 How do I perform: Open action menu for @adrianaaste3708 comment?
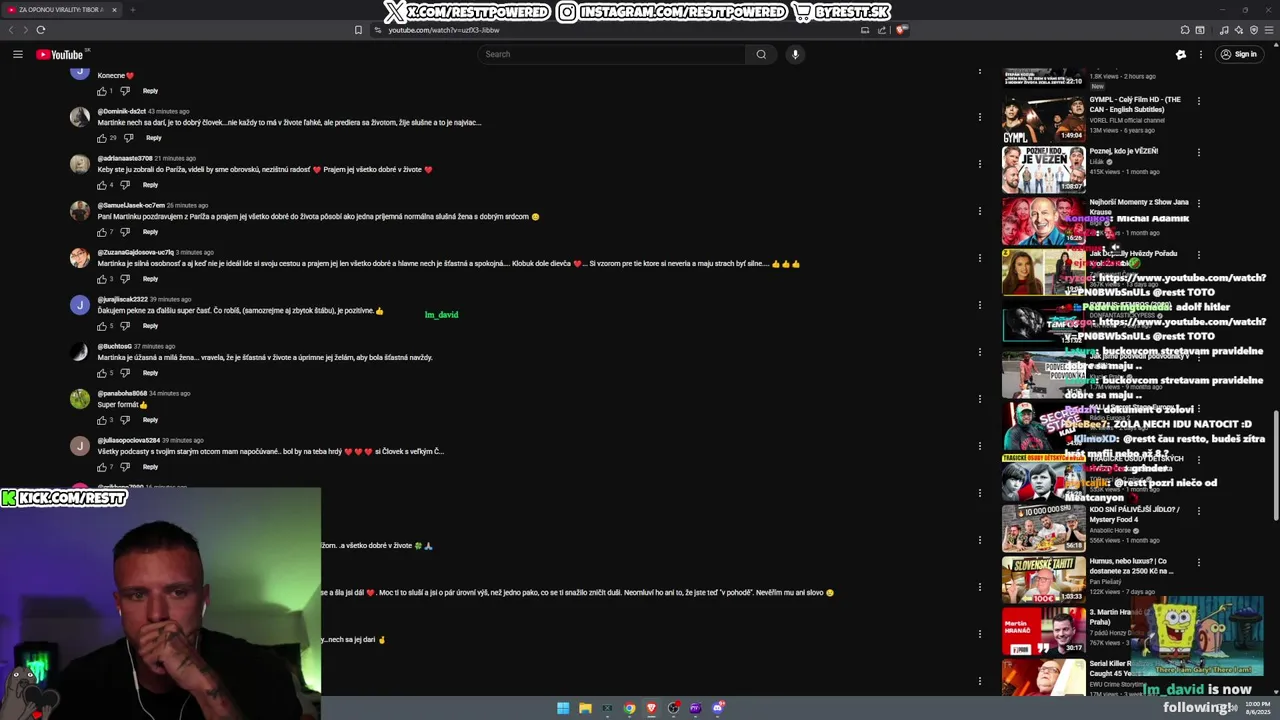pyautogui.click(x=980, y=164)
